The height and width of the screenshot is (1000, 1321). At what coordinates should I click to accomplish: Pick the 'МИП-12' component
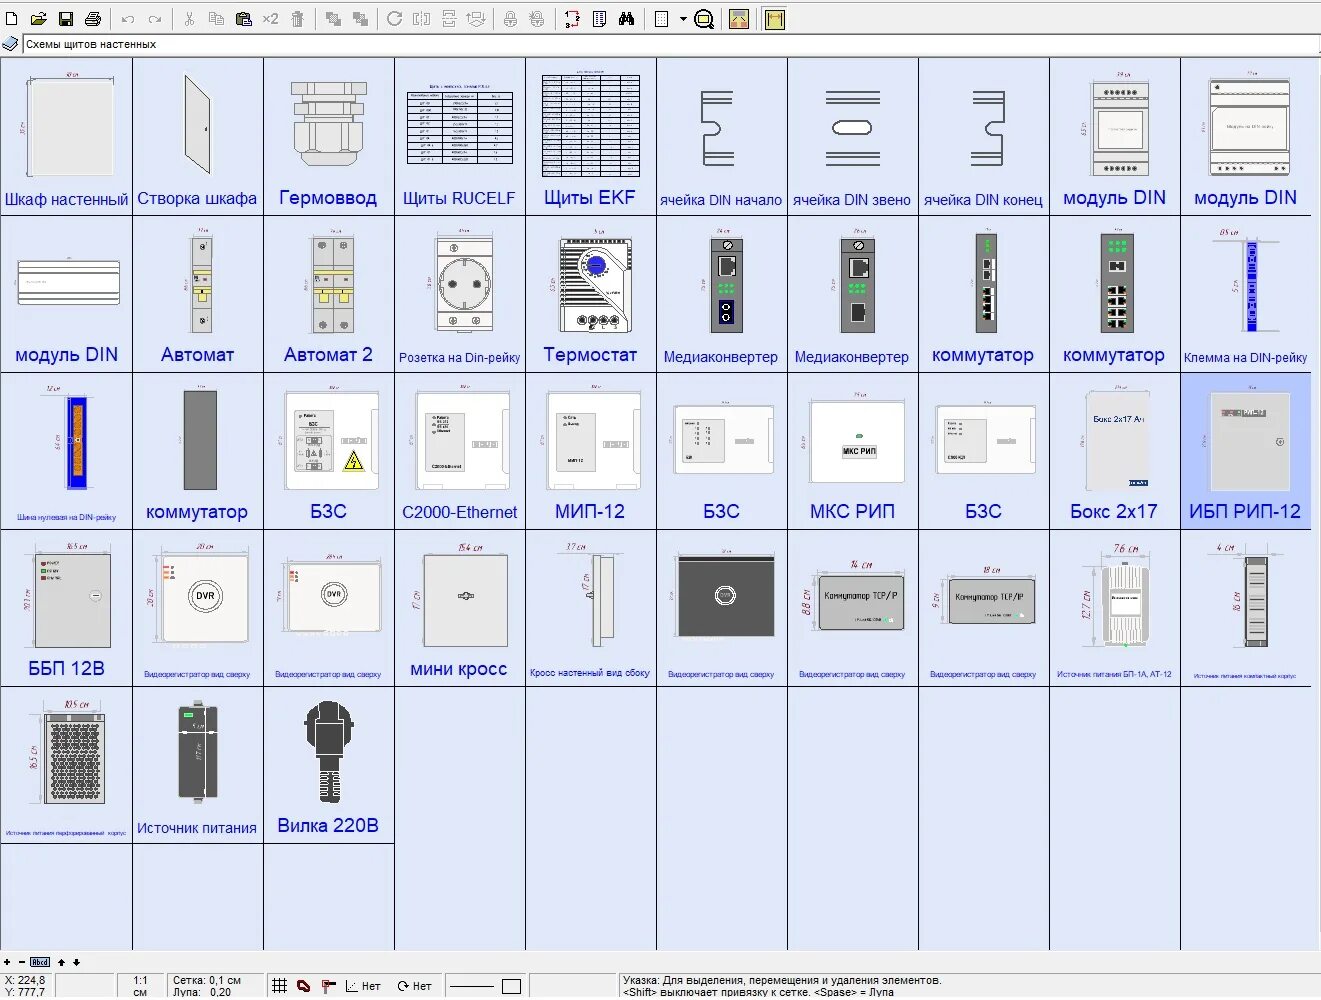pyautogui.click(x=590, y=451)
